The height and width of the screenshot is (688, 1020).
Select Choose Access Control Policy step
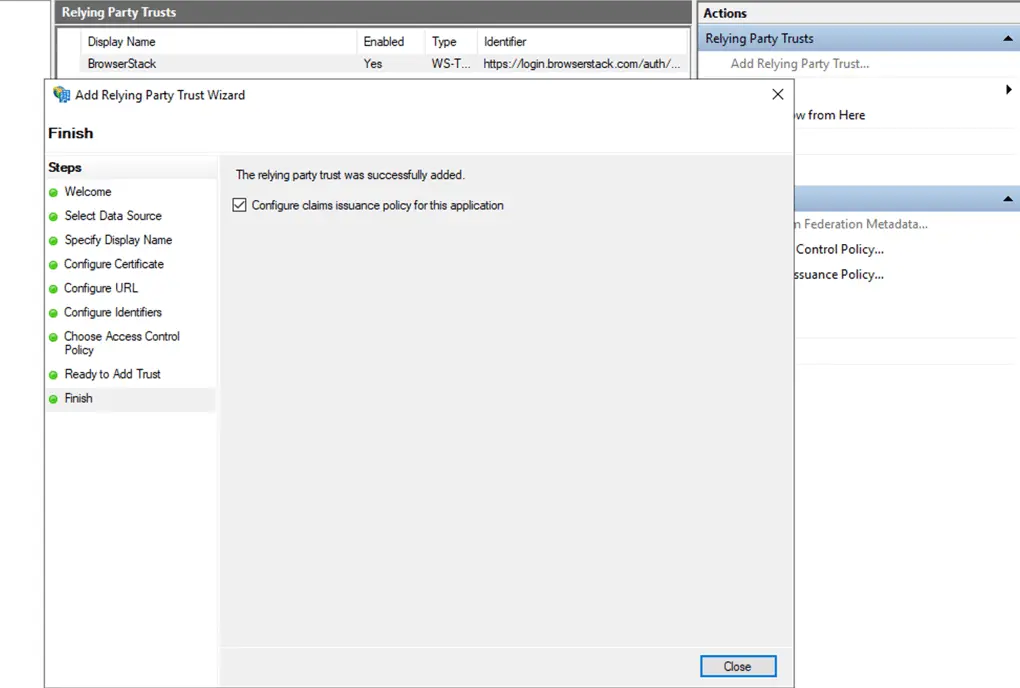[121, 343]
